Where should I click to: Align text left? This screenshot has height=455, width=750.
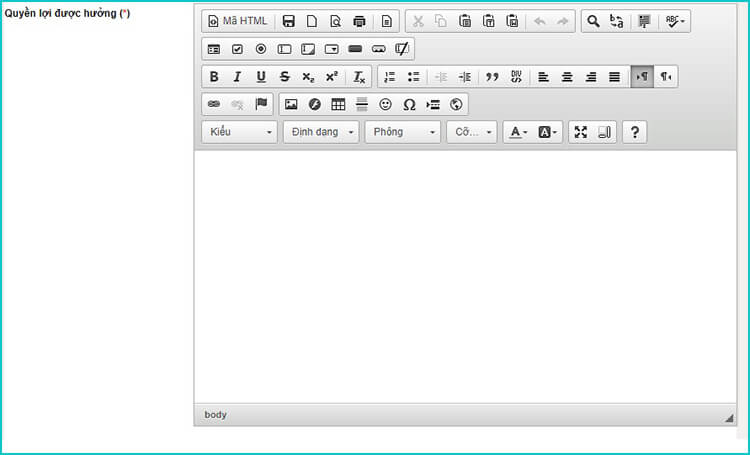click(543, 77)
